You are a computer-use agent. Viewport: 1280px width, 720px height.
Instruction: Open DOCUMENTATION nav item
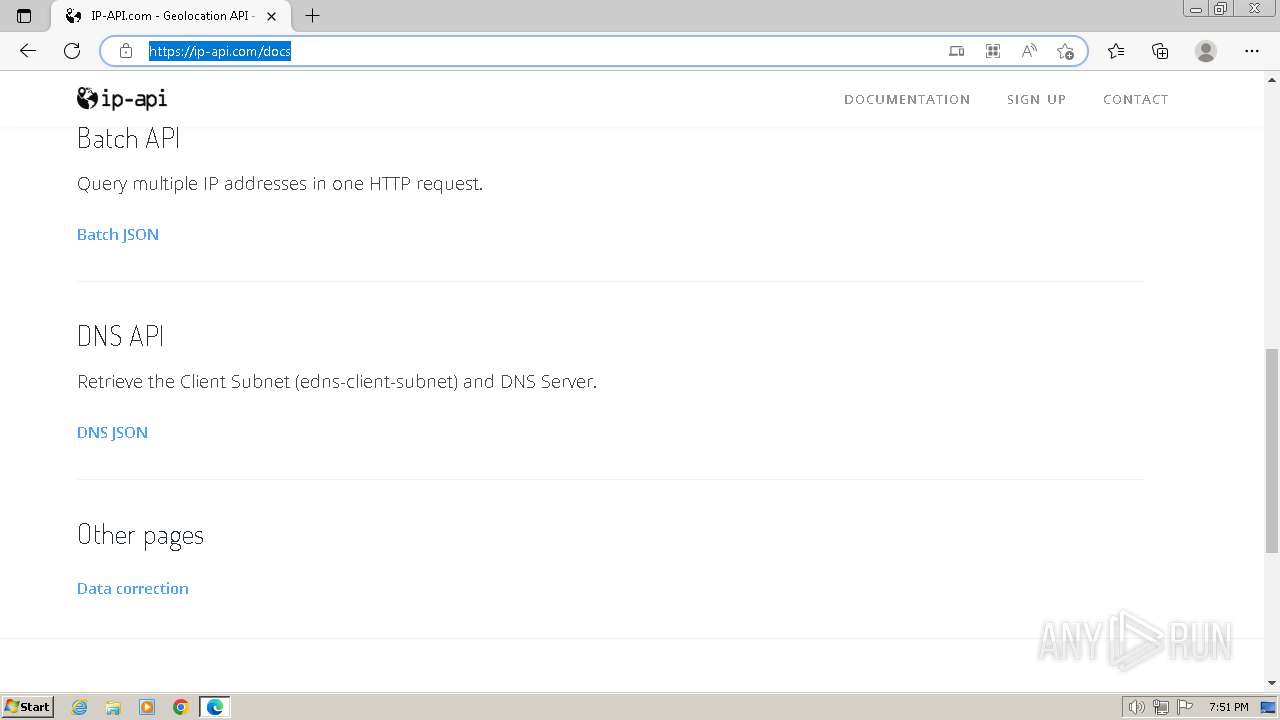[907, 99]
